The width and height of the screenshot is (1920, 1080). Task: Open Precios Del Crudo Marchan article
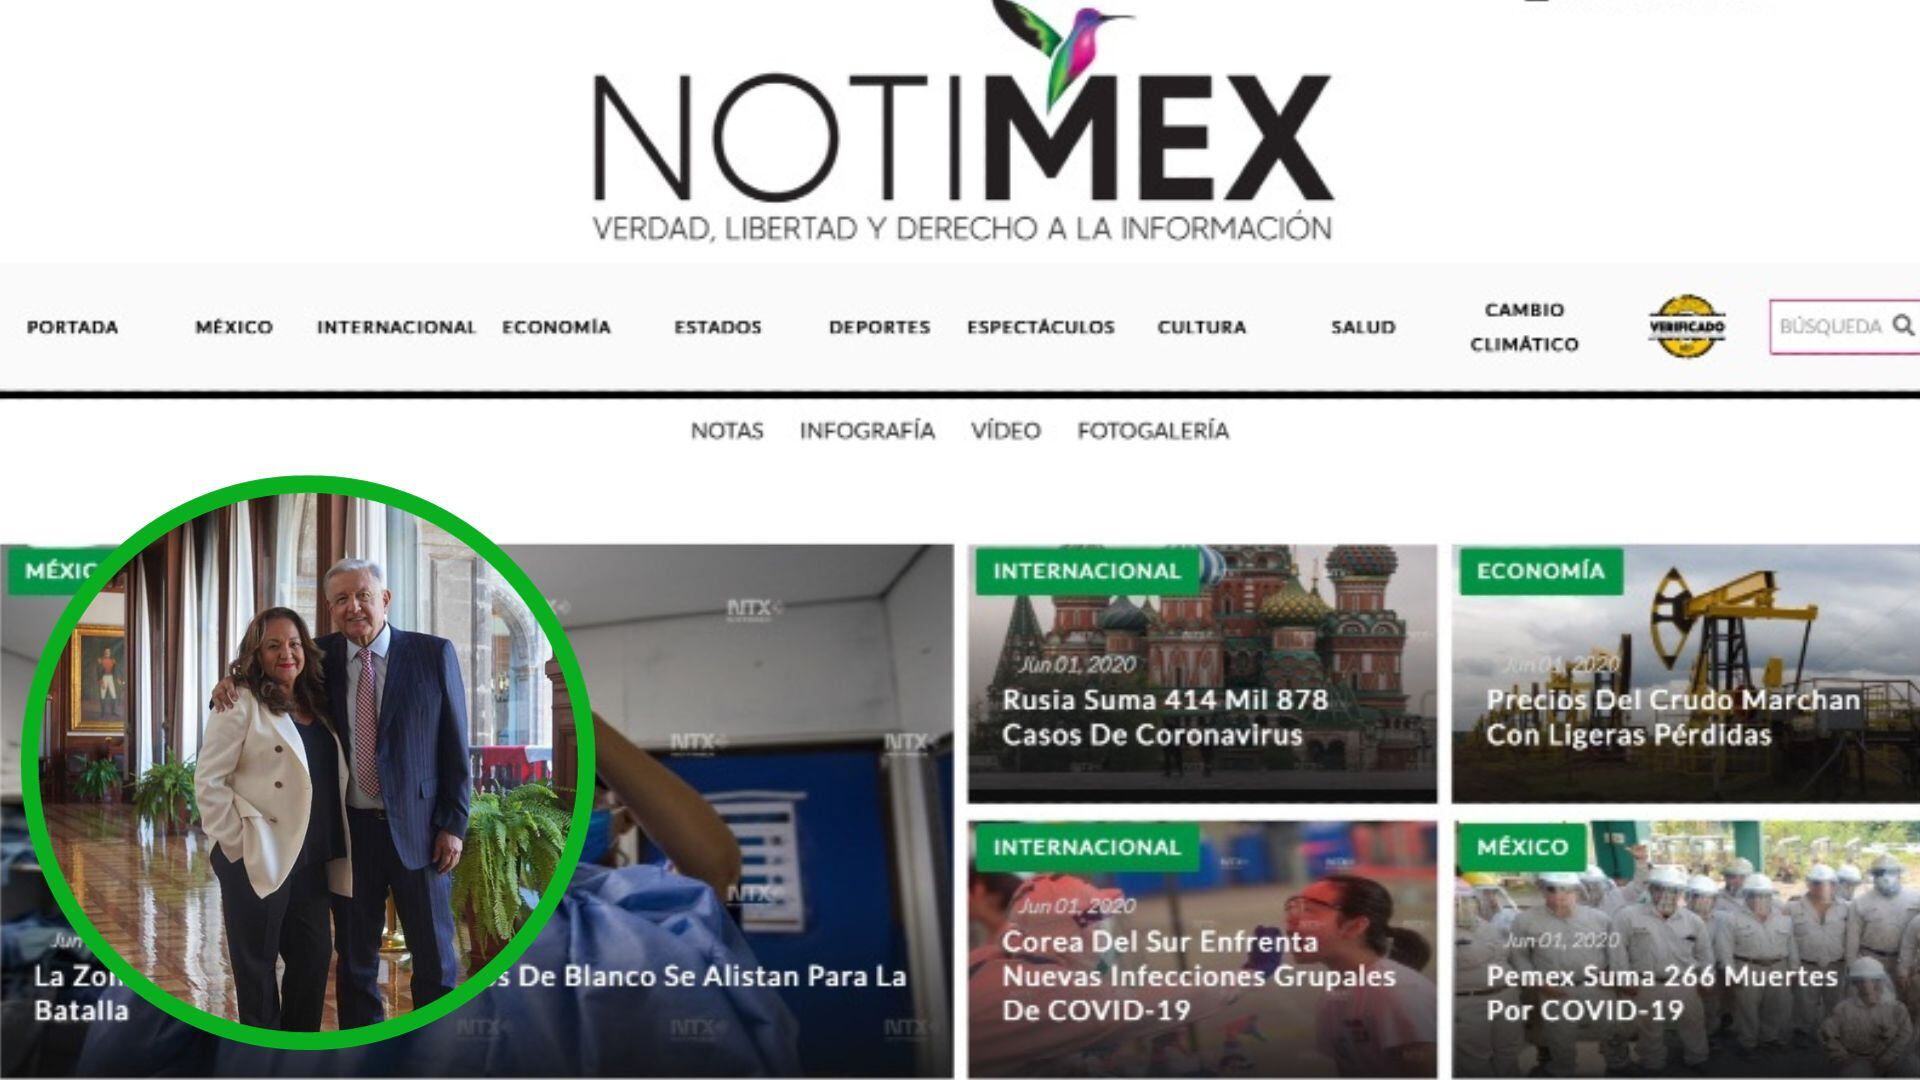point(1672,717)
